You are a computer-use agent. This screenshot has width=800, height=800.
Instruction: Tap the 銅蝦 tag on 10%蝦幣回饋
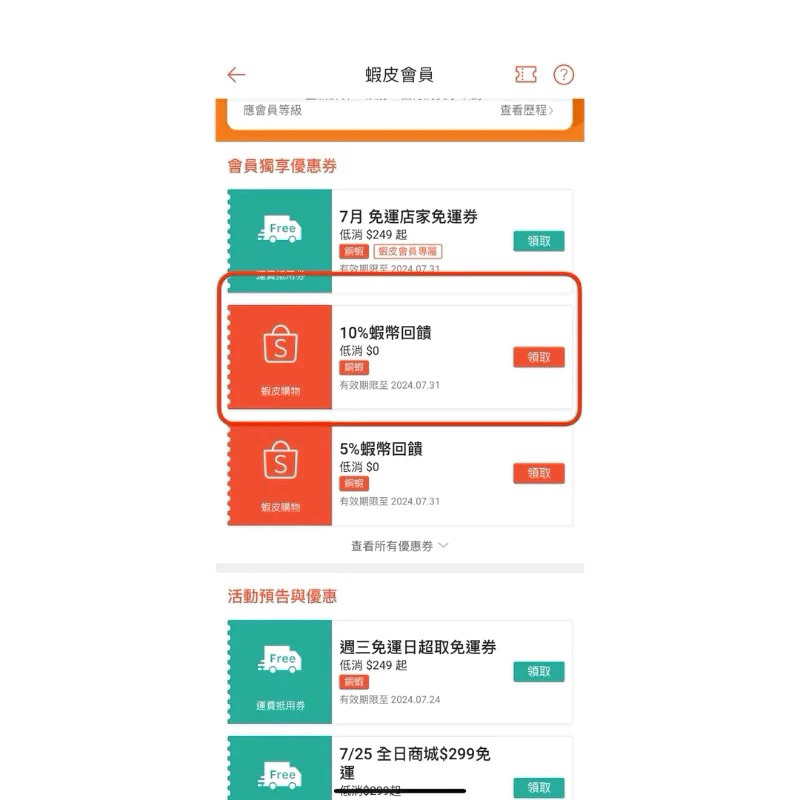pos(354,367)
